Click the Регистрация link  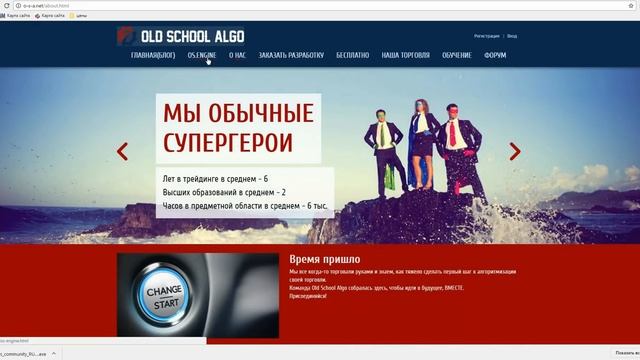click(x=487, y=36)
